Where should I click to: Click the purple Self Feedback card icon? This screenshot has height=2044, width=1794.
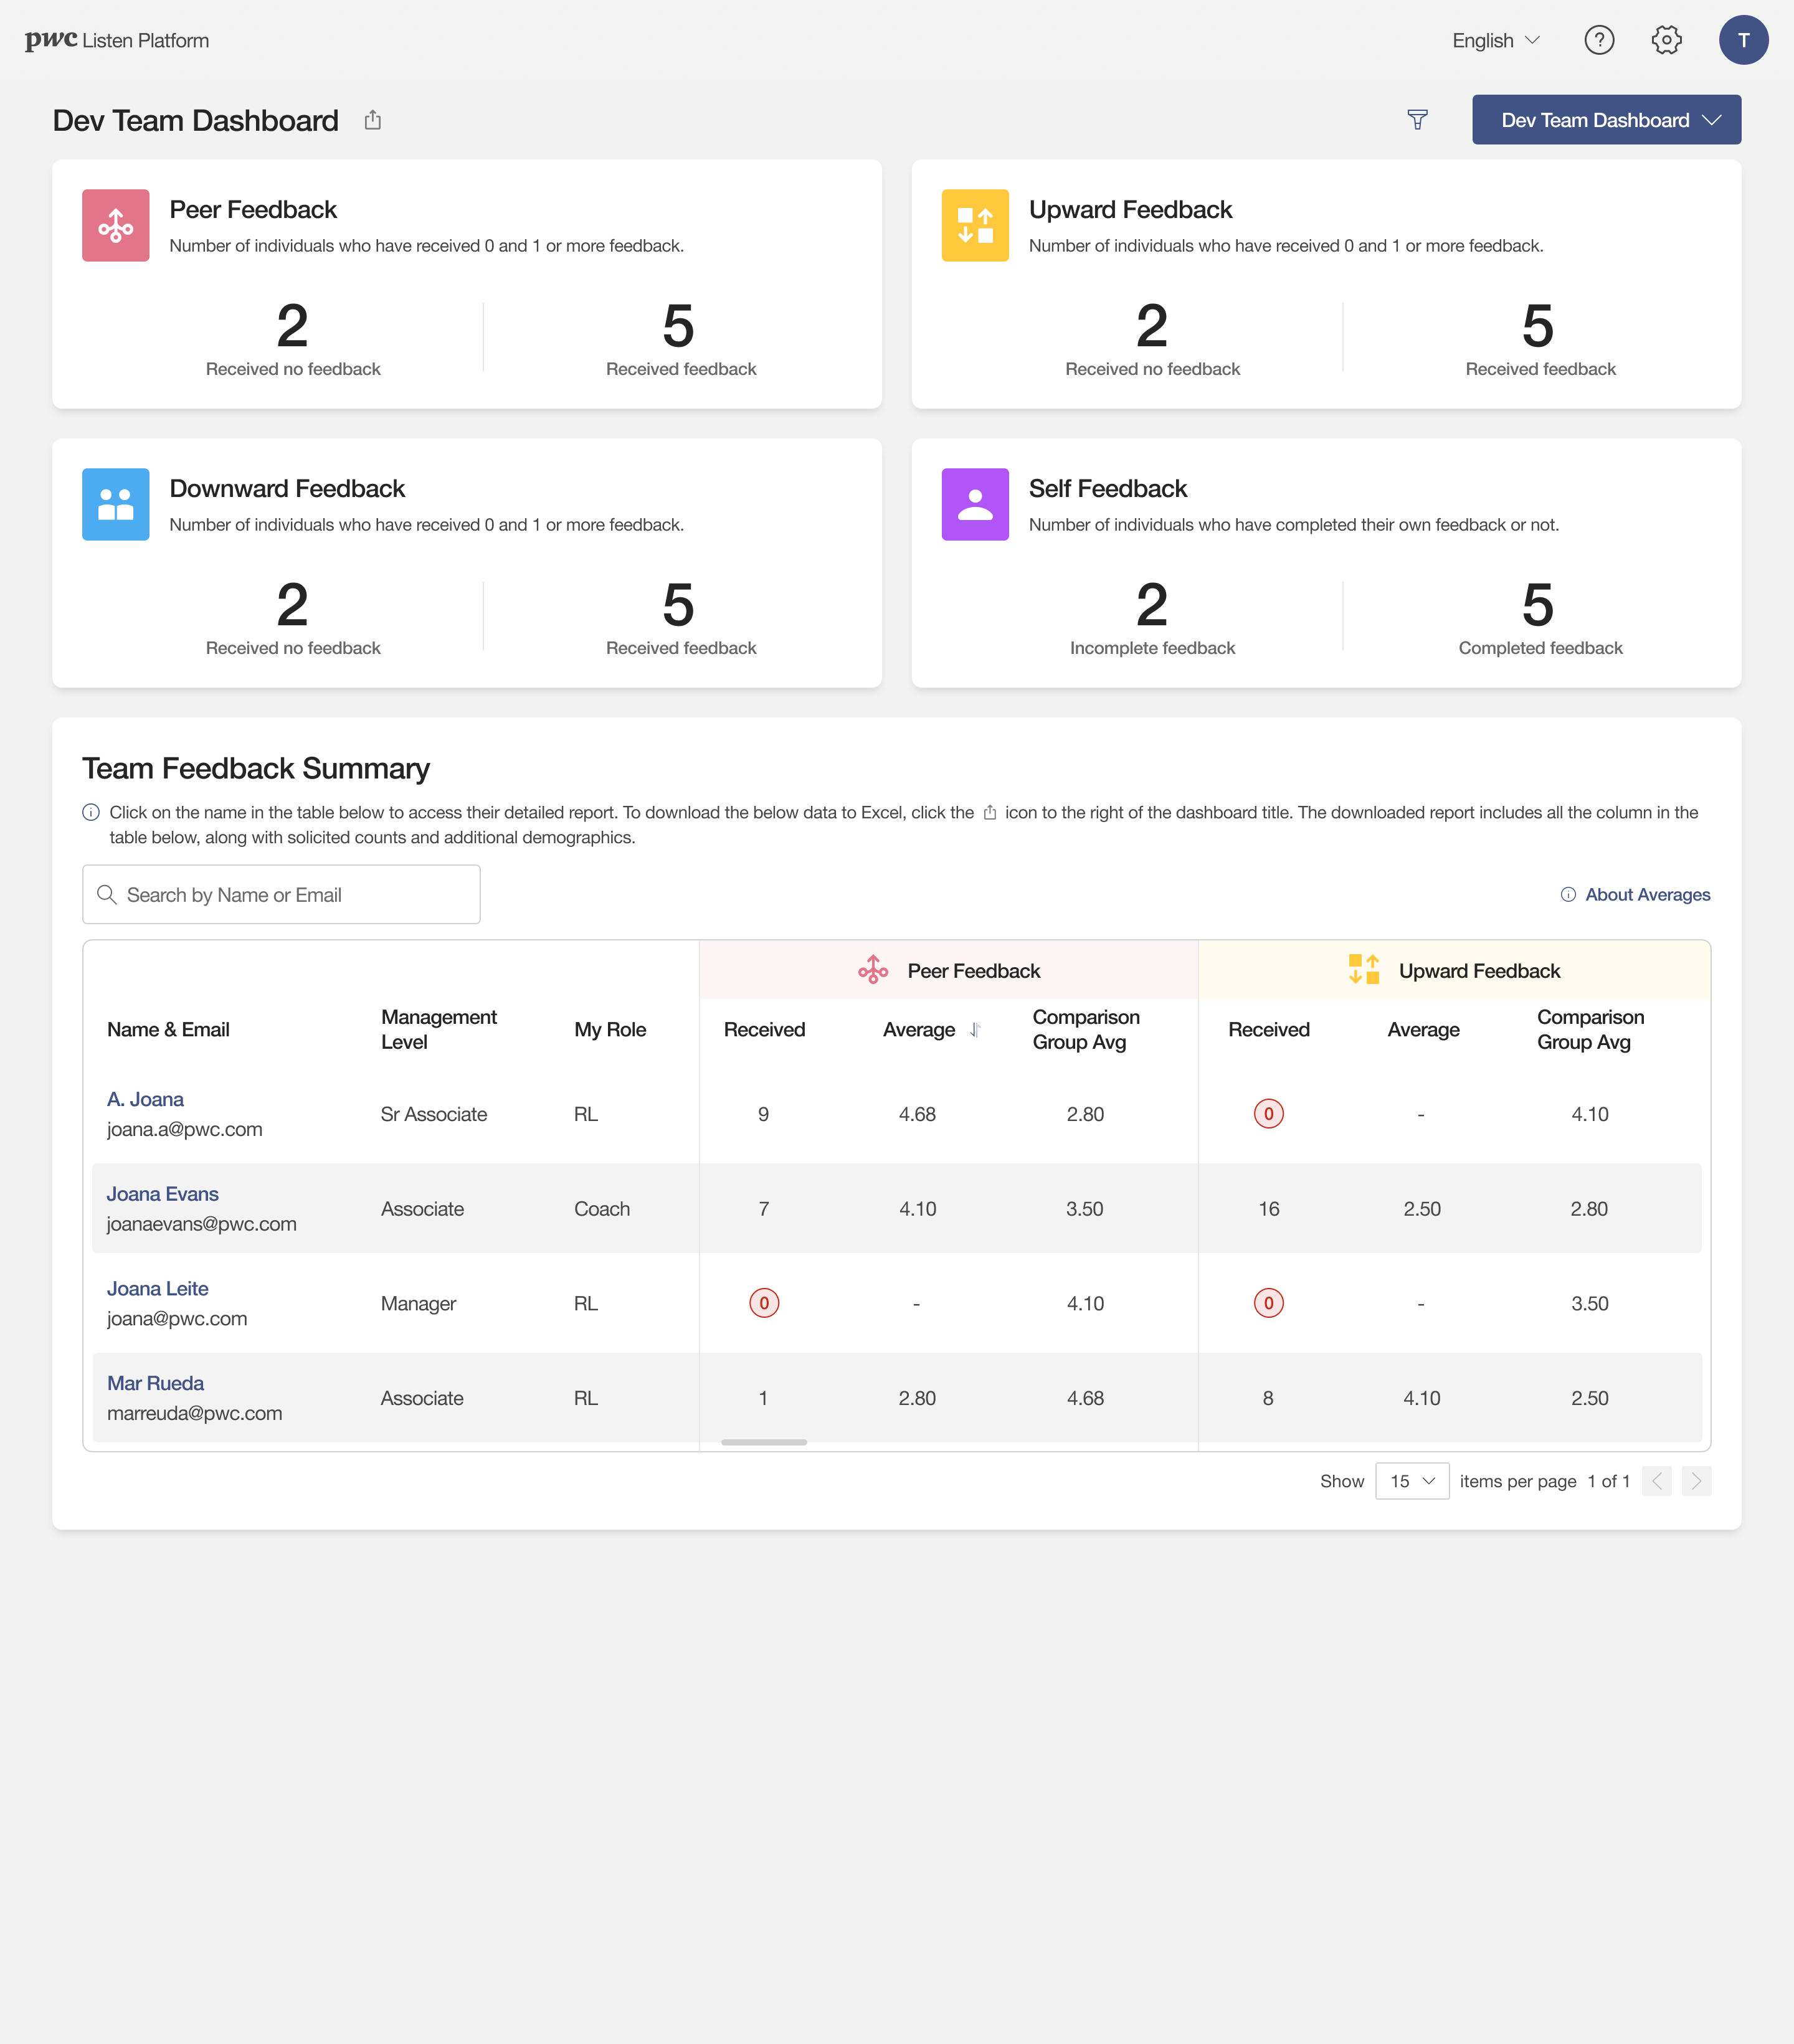tap(975, 504)
